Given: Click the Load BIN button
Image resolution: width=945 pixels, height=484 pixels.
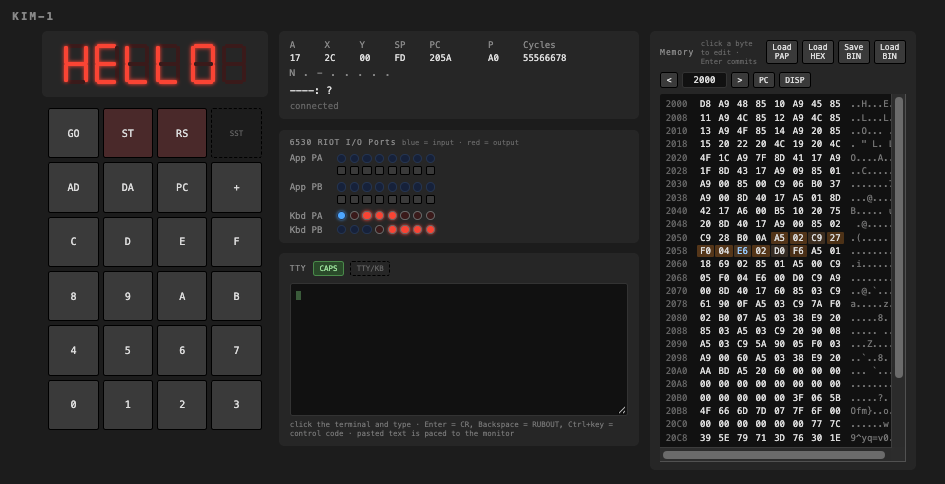Looking at the screenshot, I should [890, 52].
